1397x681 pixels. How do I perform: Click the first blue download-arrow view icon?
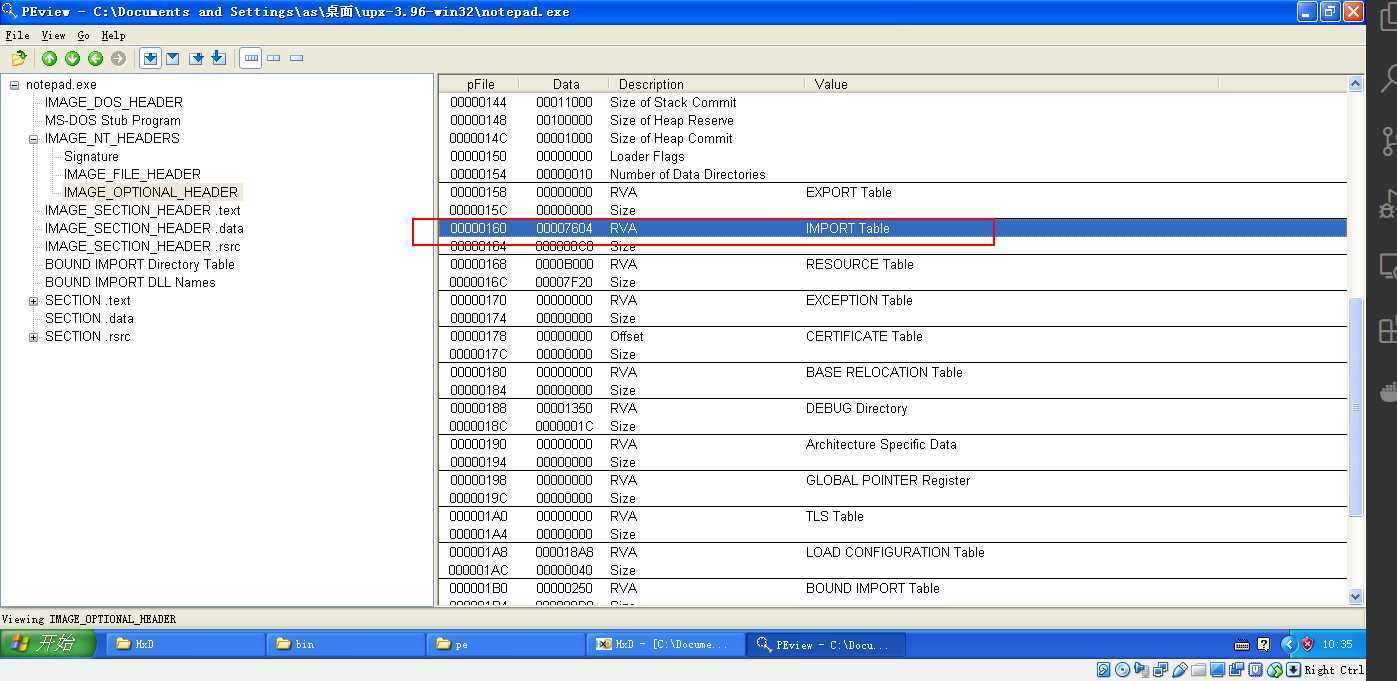150,58
